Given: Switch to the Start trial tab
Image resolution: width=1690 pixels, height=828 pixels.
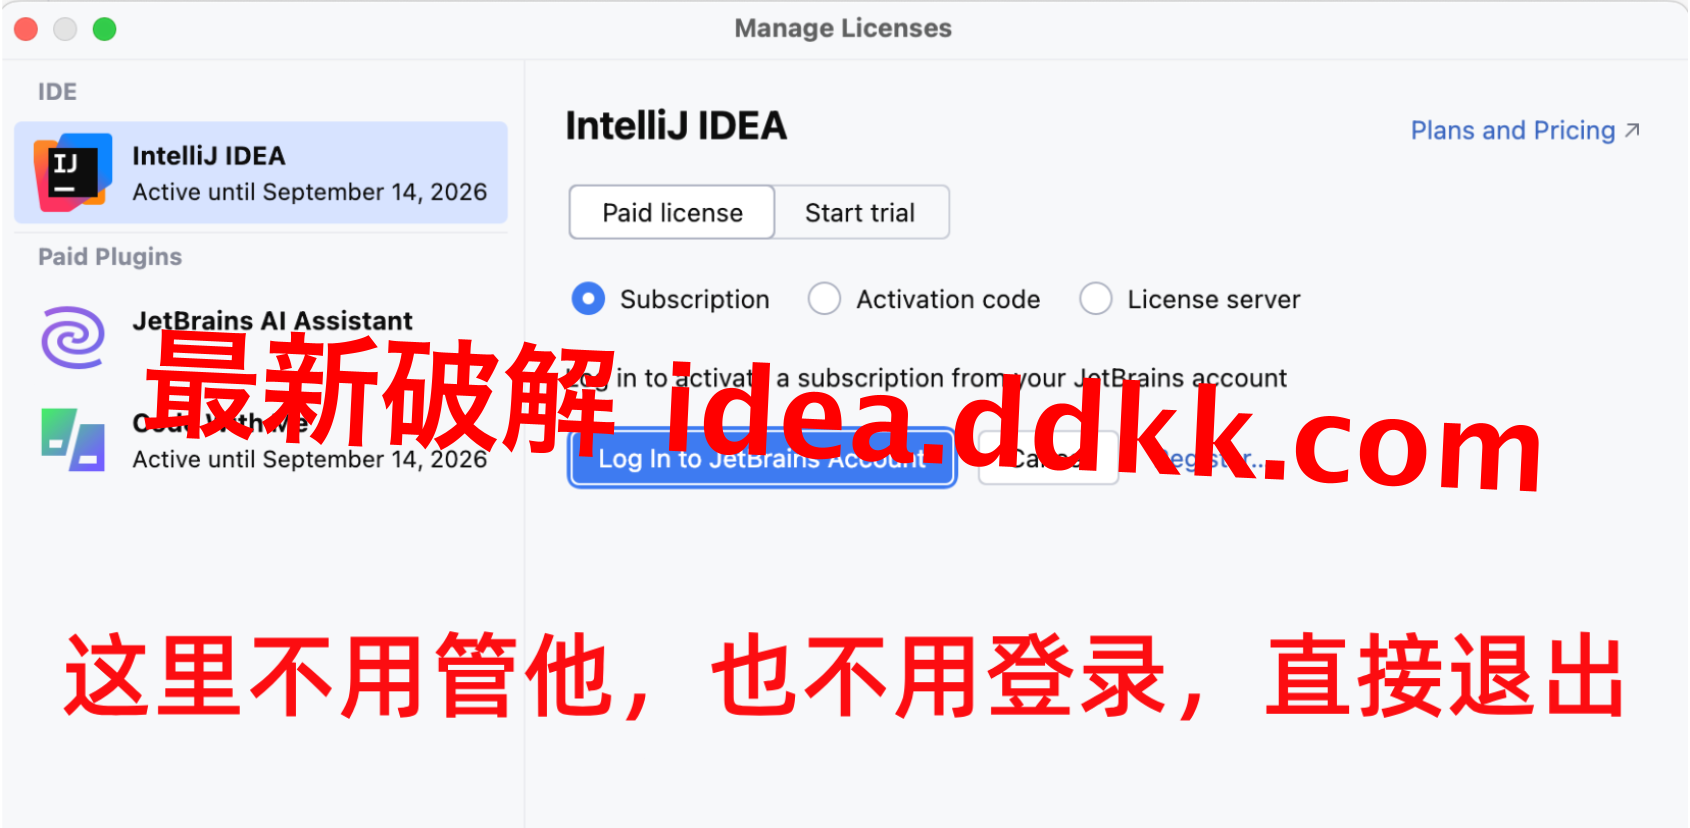Looking at the screenshot, I should tap(860, 212).
